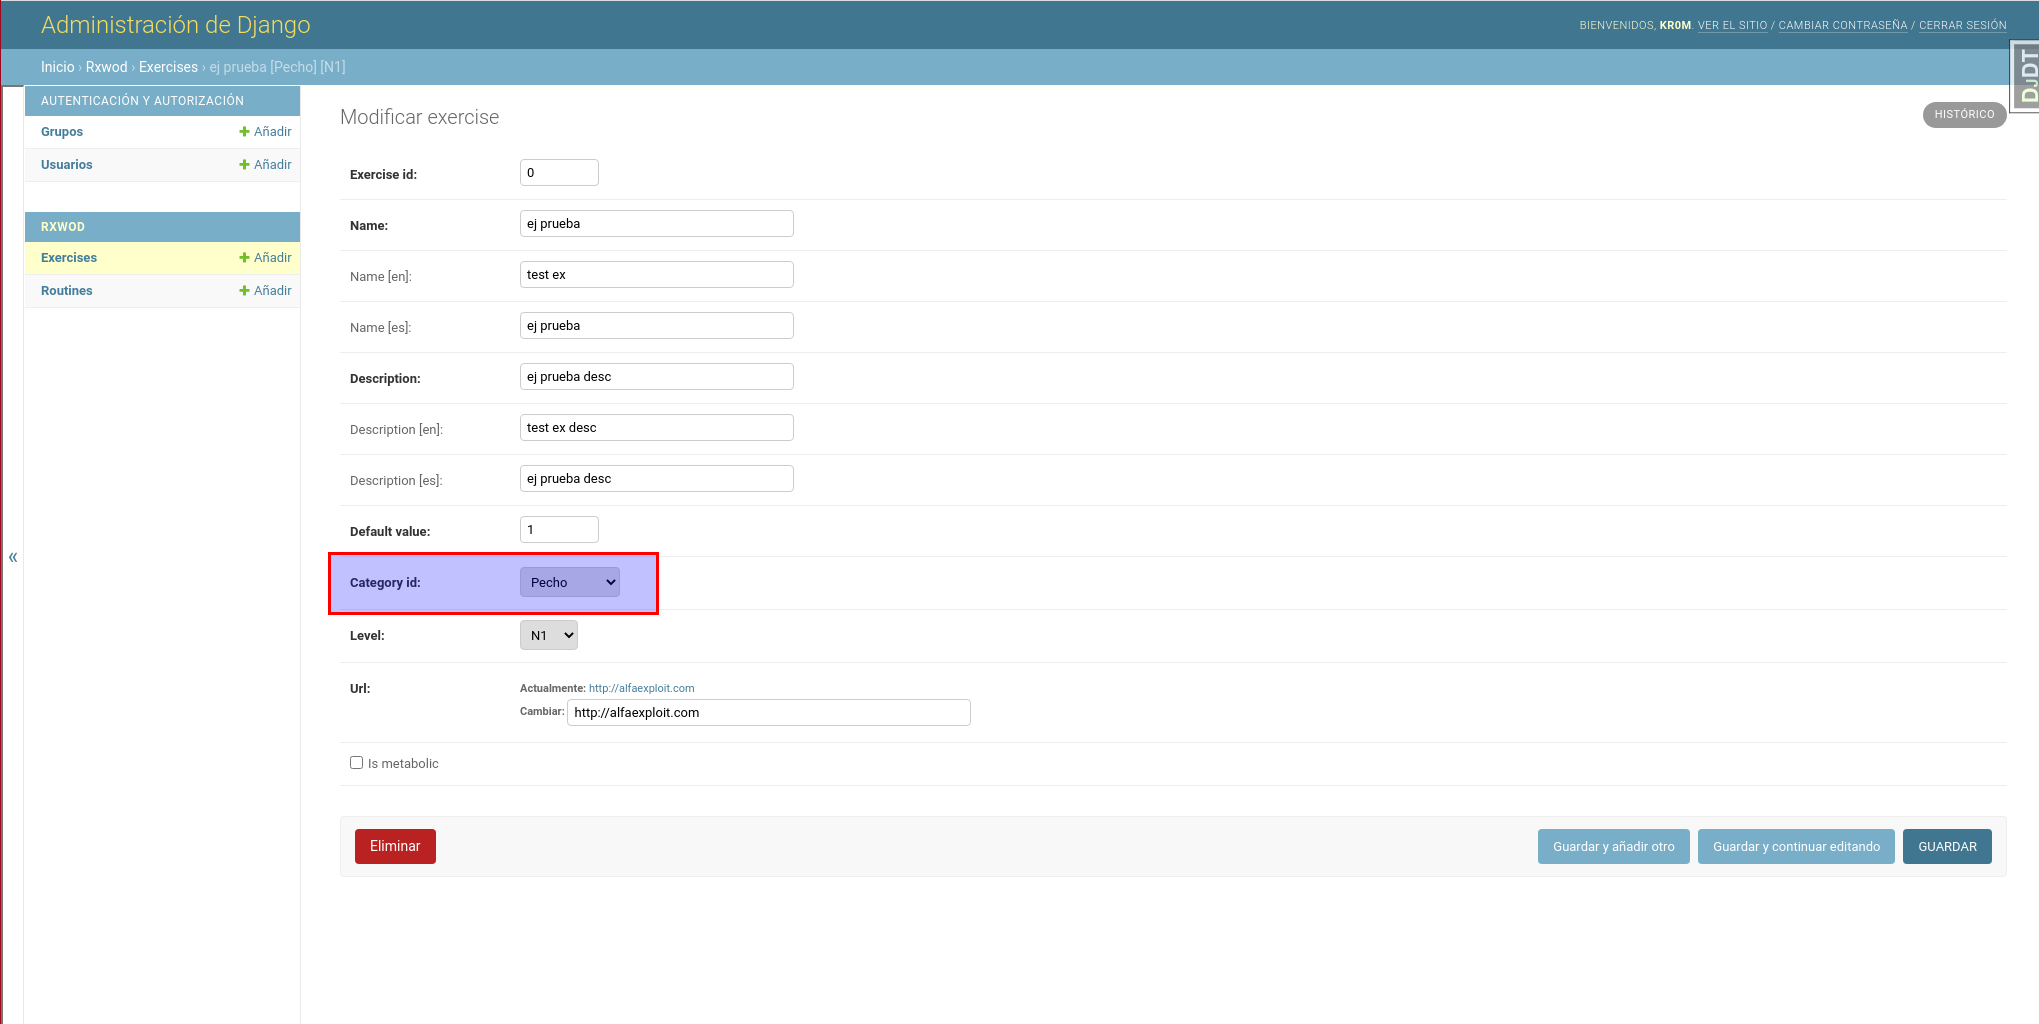The width and height of the screenshot is (2039, 1024).
Task: Follow the current alfaexploit.com URL link
Action: coord(641,688)
